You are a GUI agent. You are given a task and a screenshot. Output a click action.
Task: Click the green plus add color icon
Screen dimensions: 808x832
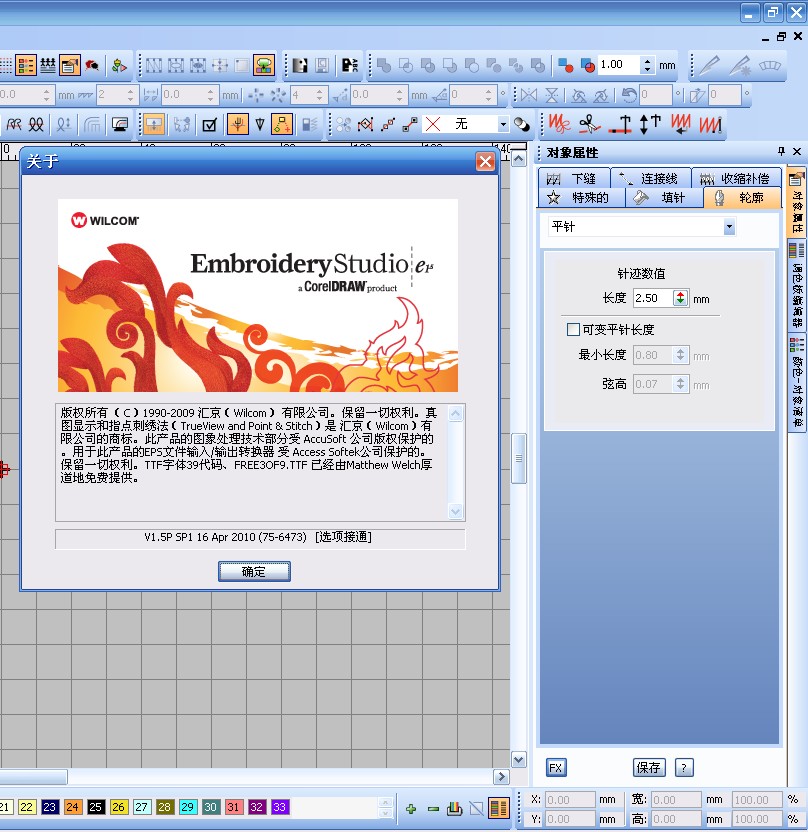[x=411, y=809]
